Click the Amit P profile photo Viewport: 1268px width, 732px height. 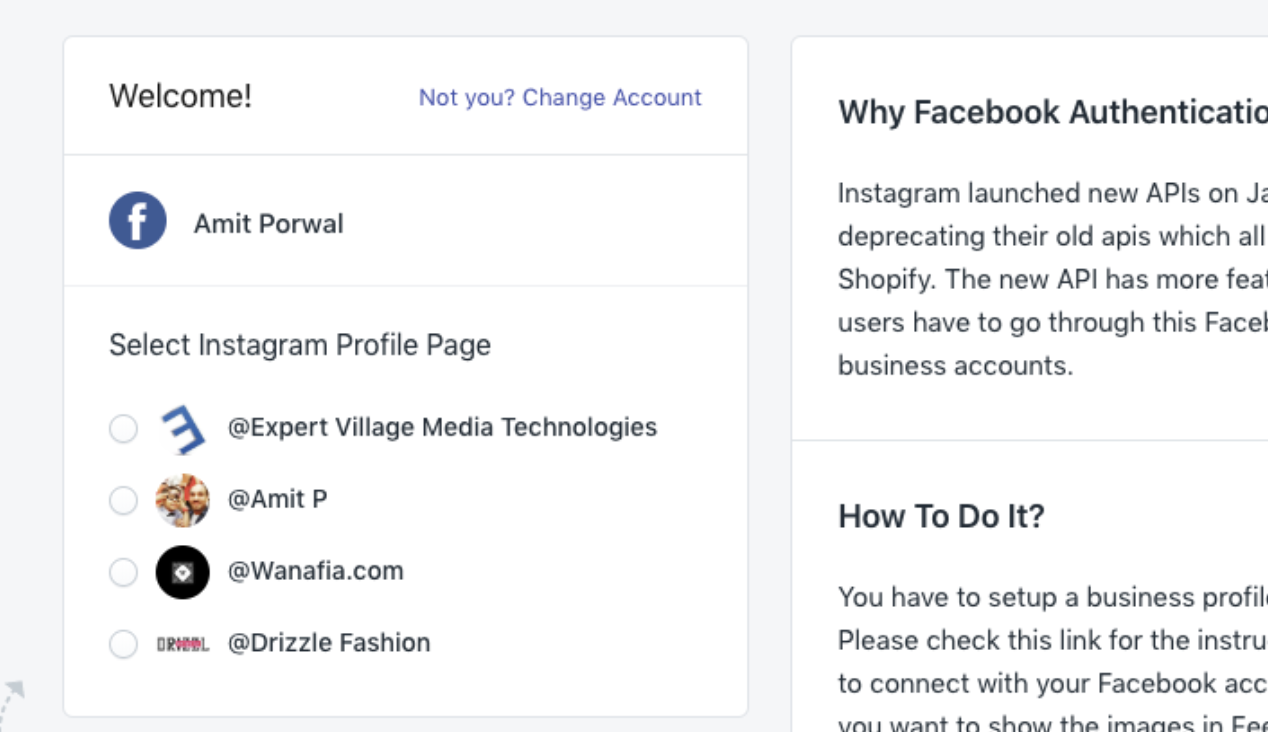183,500
